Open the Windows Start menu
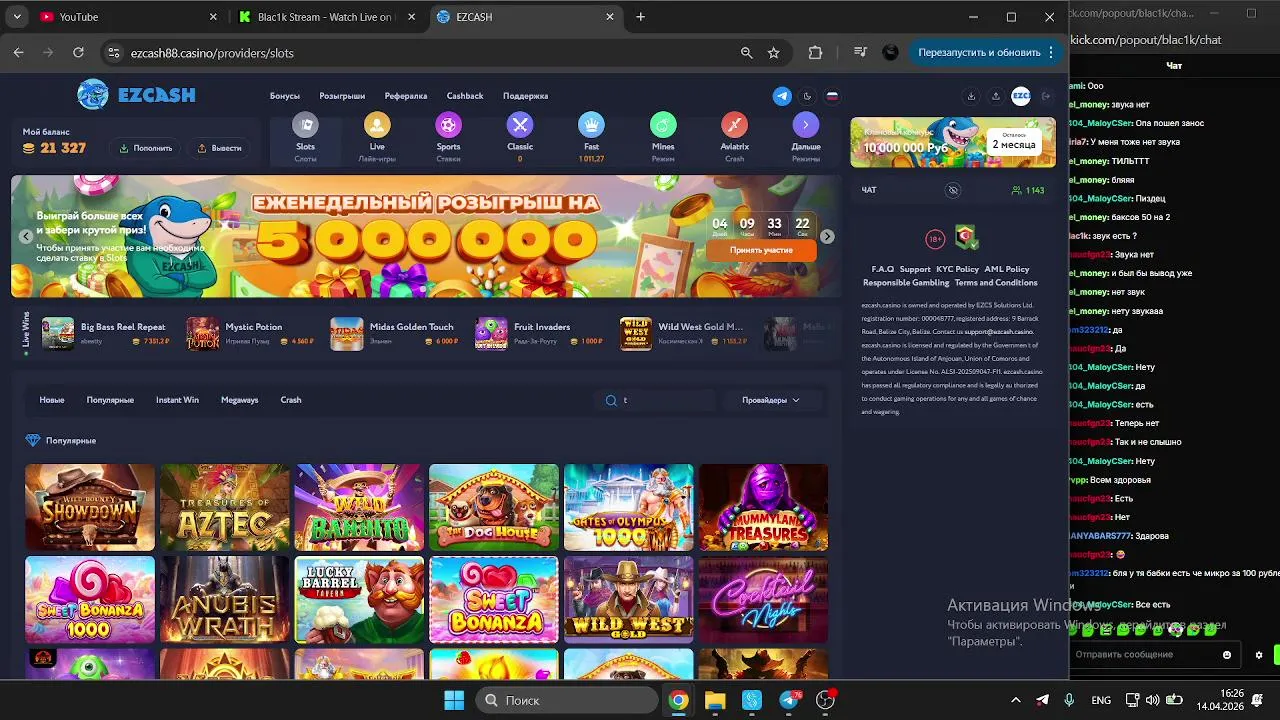Screen dimensions: 1280x720 454,700
